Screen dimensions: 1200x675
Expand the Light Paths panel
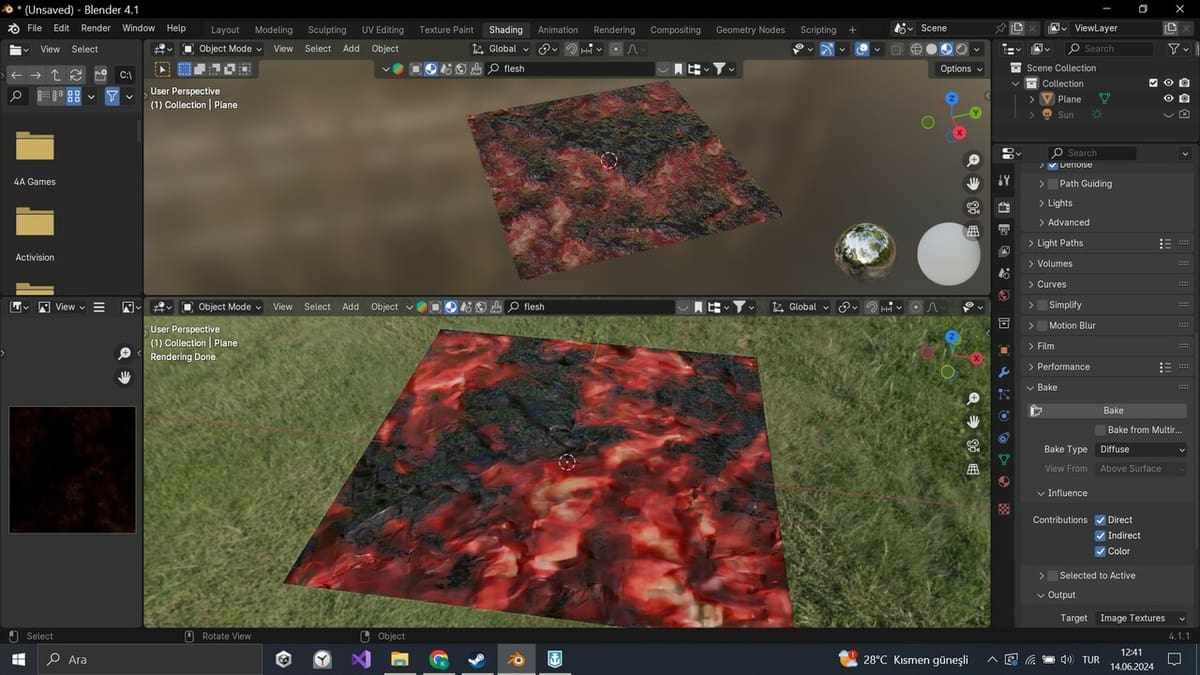pyautogui.click(x=1060, y=243)
